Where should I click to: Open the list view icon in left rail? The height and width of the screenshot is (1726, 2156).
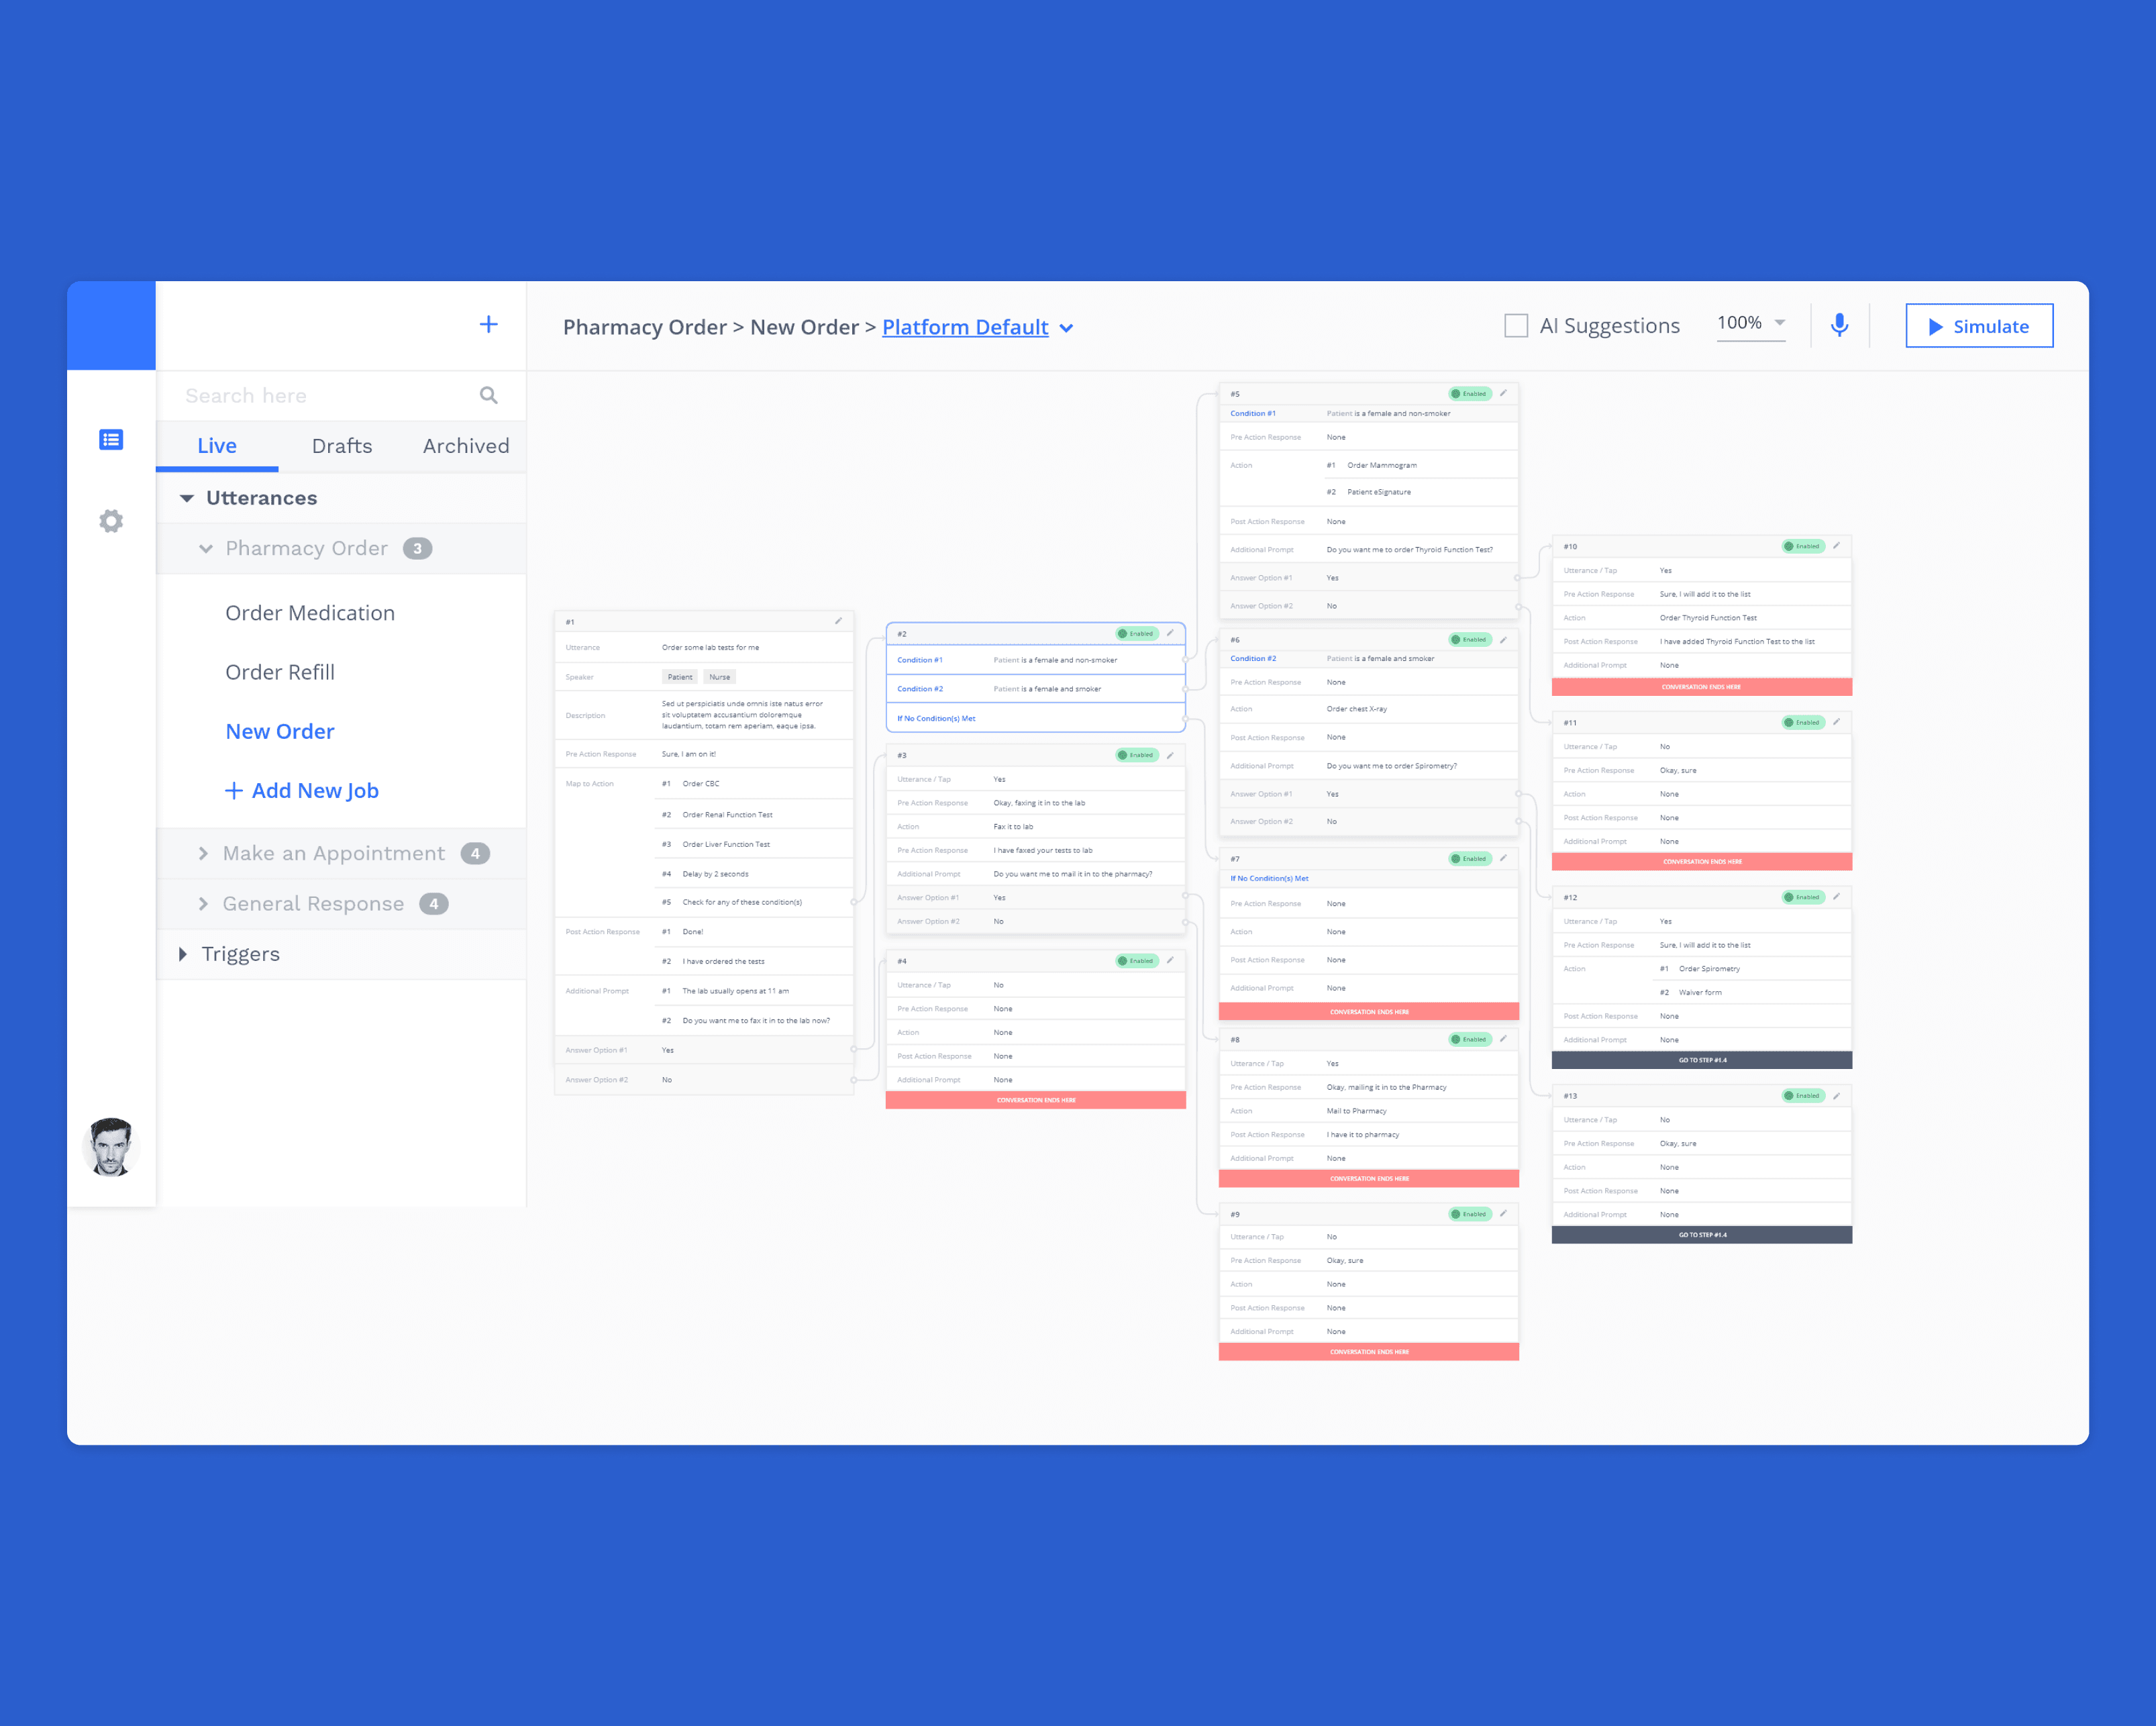click(x=111, y=439)
